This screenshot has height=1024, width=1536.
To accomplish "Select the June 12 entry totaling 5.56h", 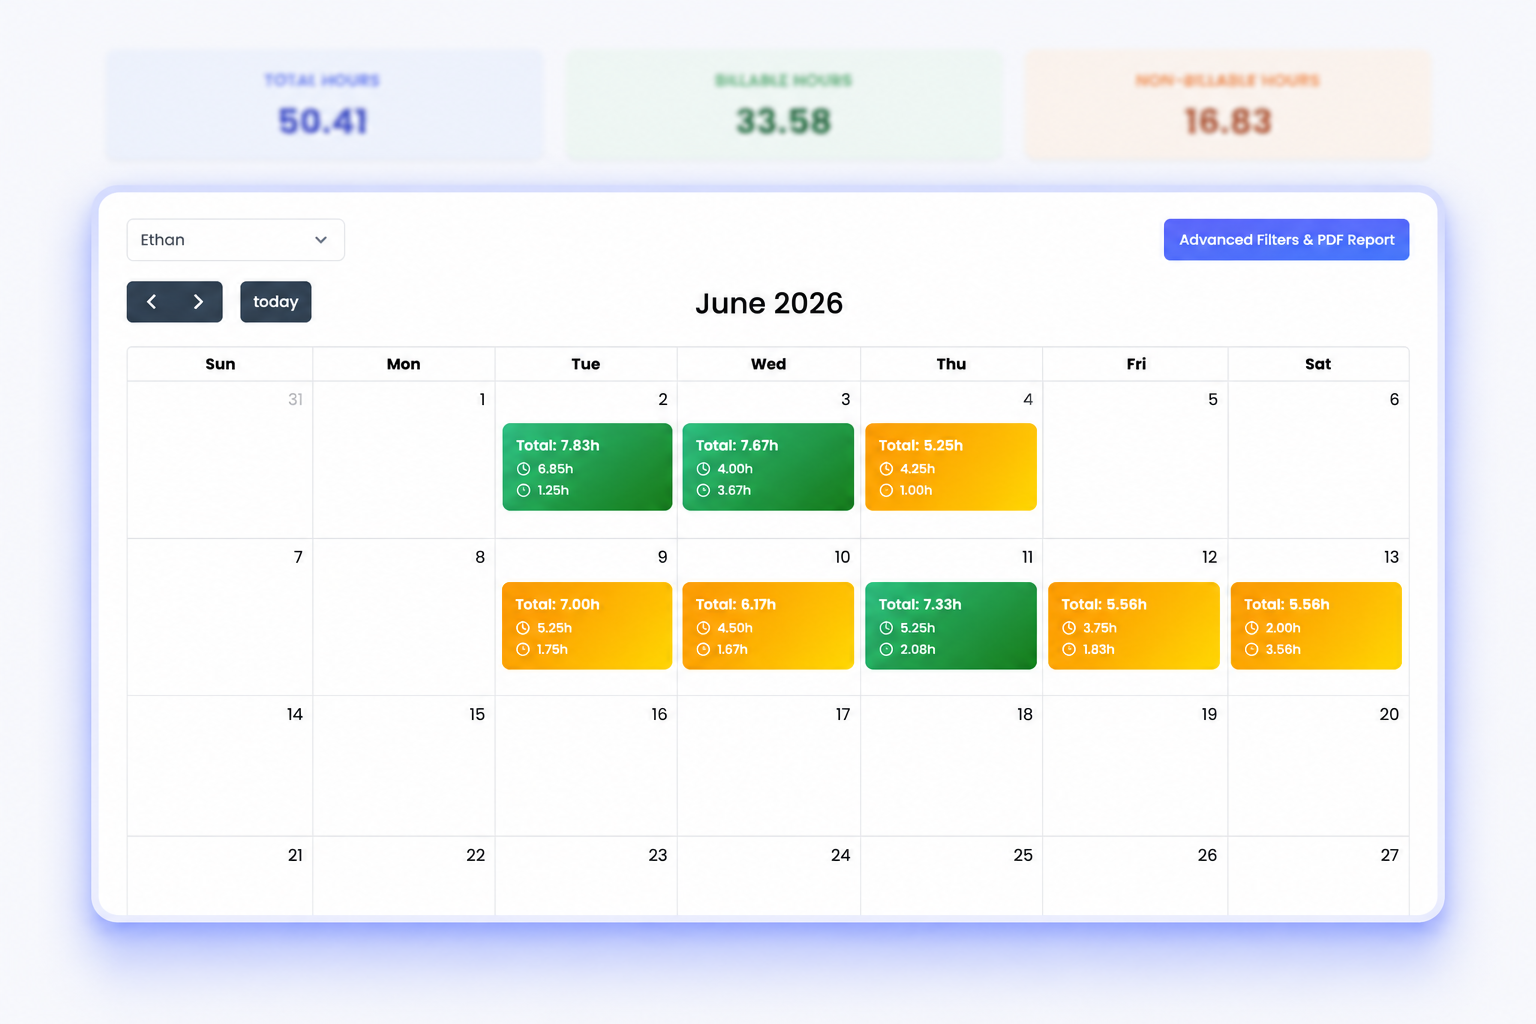I will pos(1134,626).
